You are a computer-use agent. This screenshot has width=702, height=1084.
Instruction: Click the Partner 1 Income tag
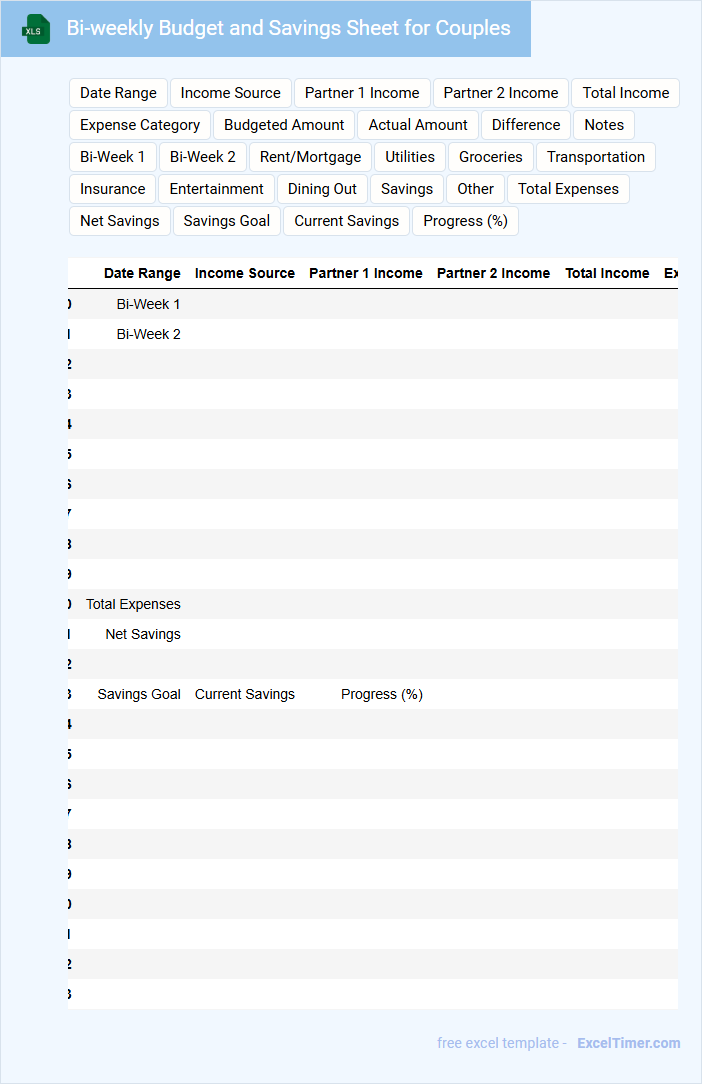point(362,93)
